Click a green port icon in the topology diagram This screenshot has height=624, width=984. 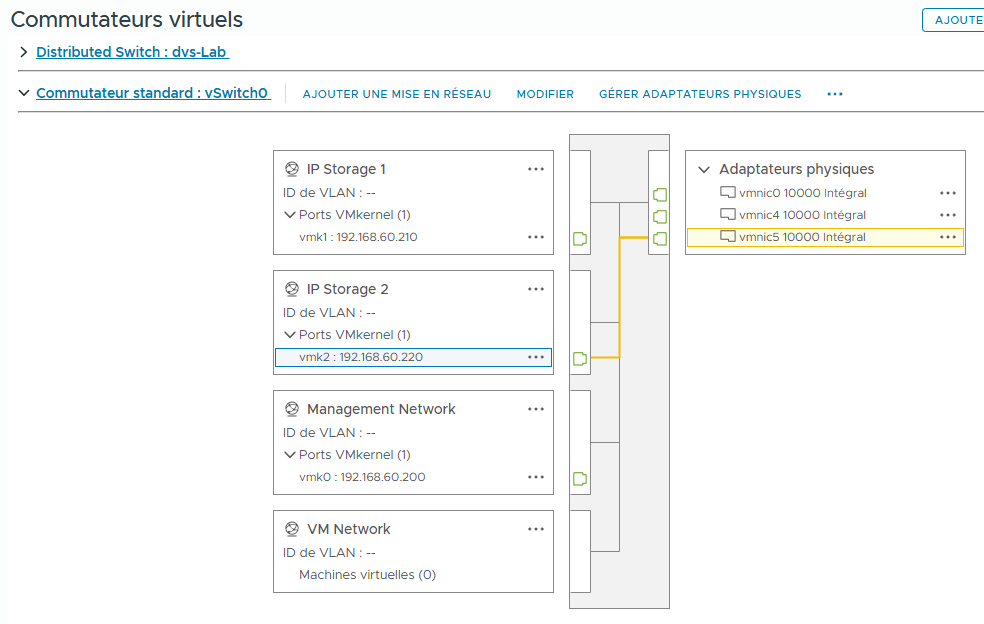tap(580, 239)
